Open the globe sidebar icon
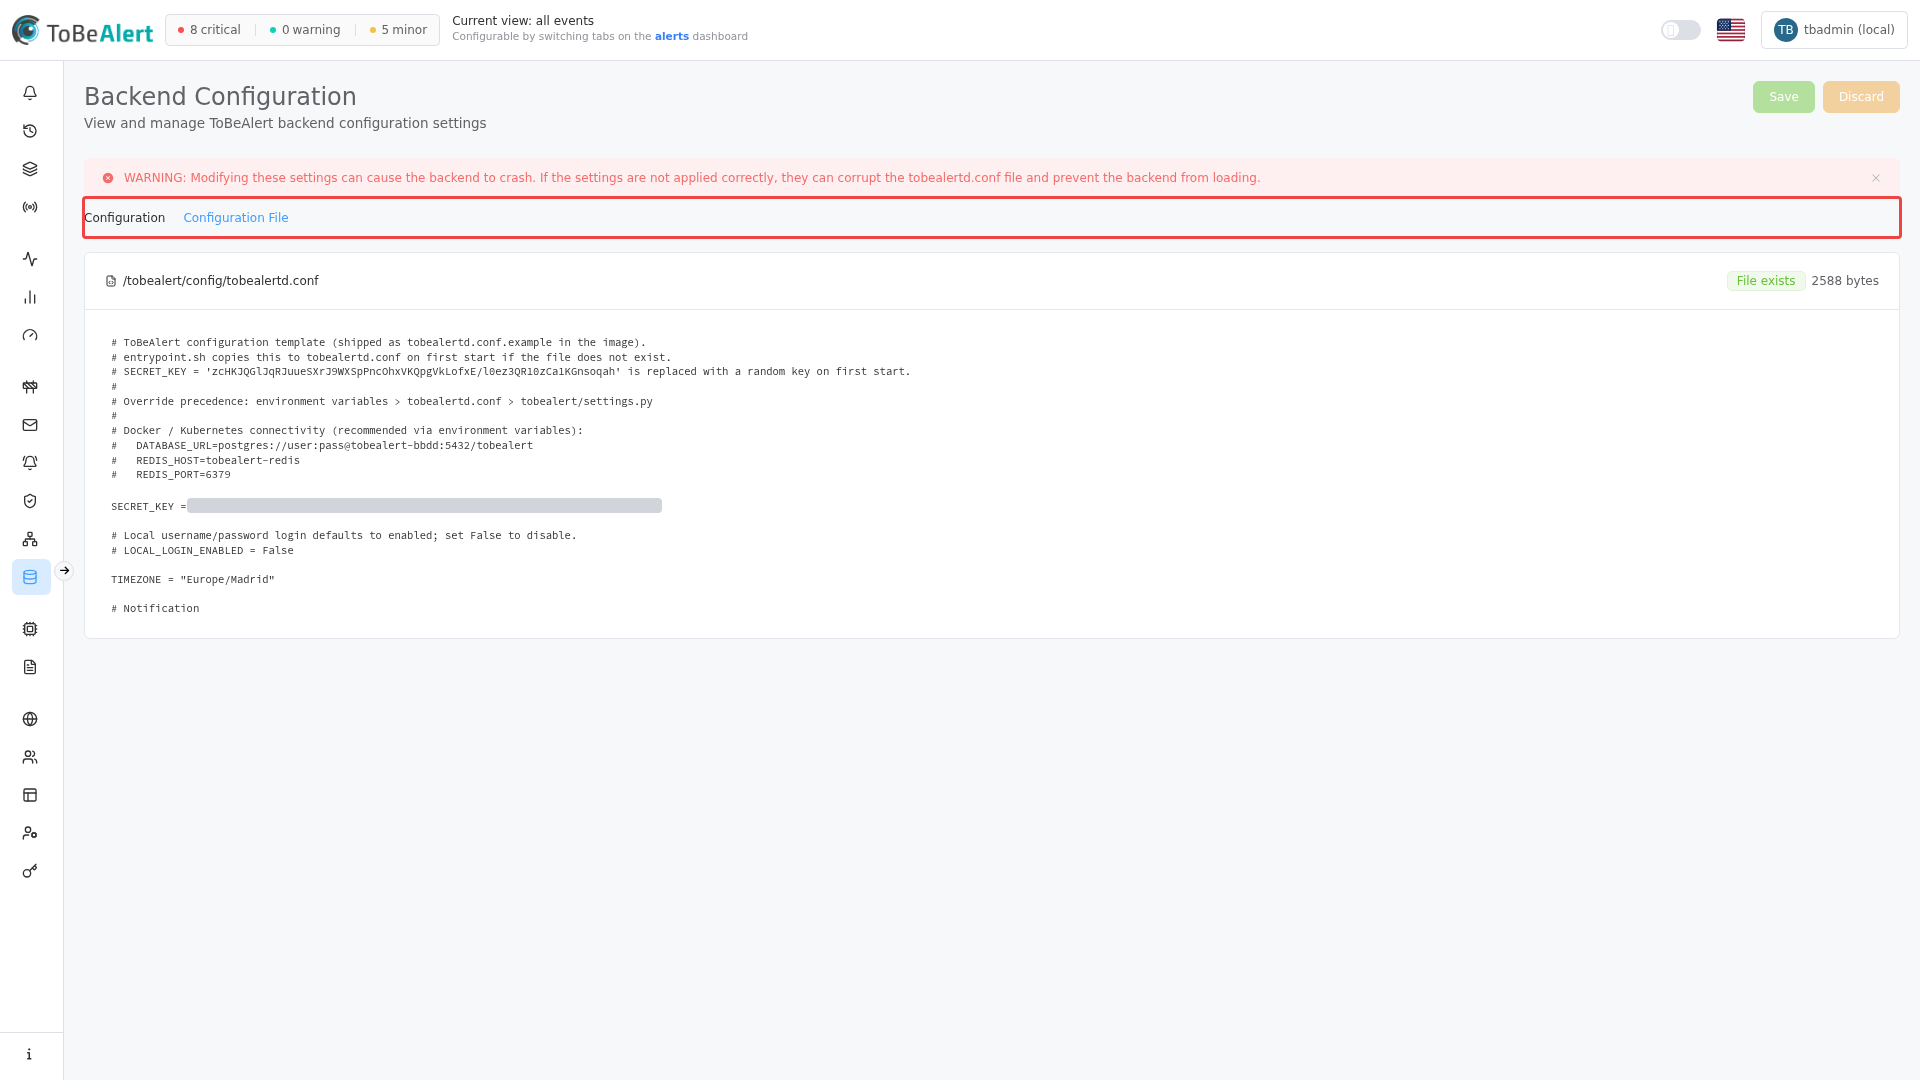Image resolution: width=1920 pixels, height=1080 pixels. click(30, 719)
